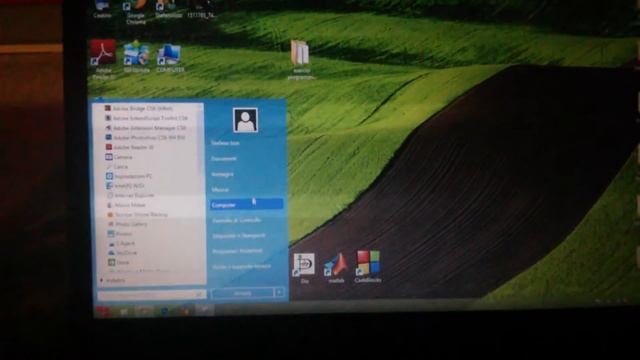The height and width of the screenshot is (360, 640).
Task: Expand the arrow beside Arresta button
Action: tap(279, 293)
